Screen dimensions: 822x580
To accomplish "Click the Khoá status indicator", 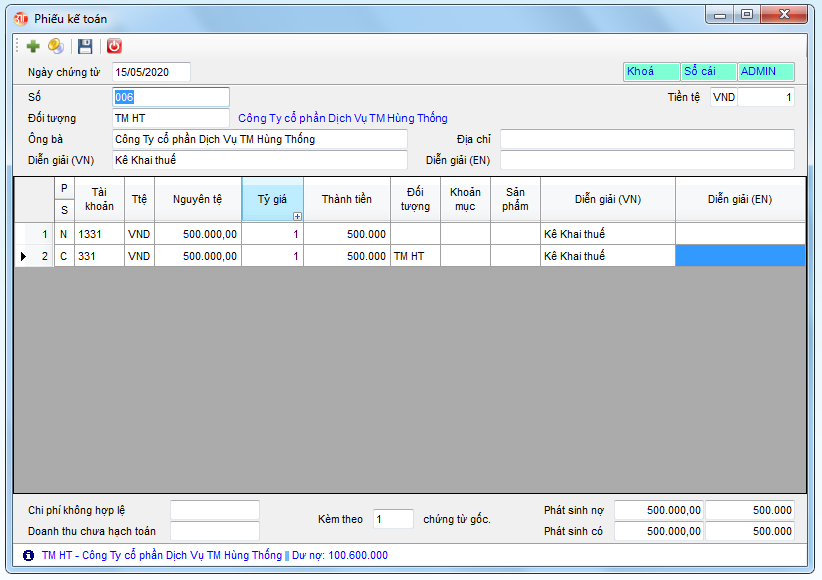I will pyautogui.click(x=650, y=72).
